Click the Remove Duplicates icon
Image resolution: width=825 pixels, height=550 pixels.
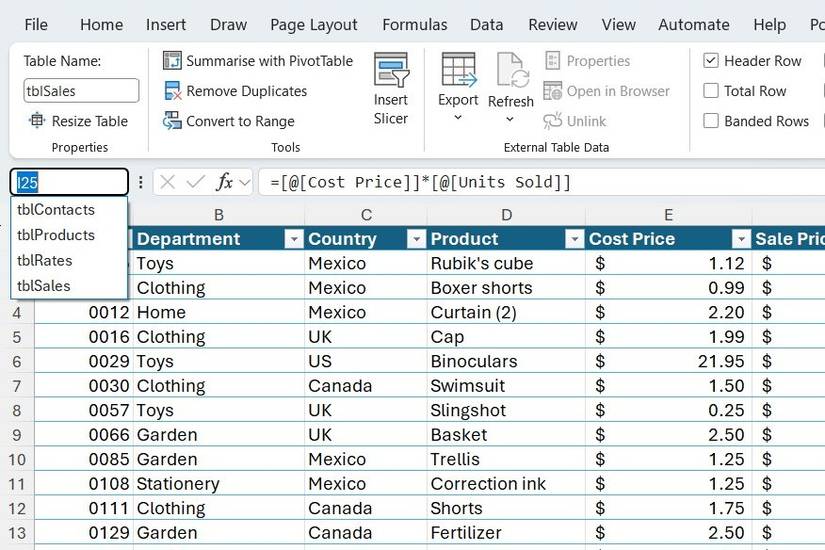coord(172,91)
